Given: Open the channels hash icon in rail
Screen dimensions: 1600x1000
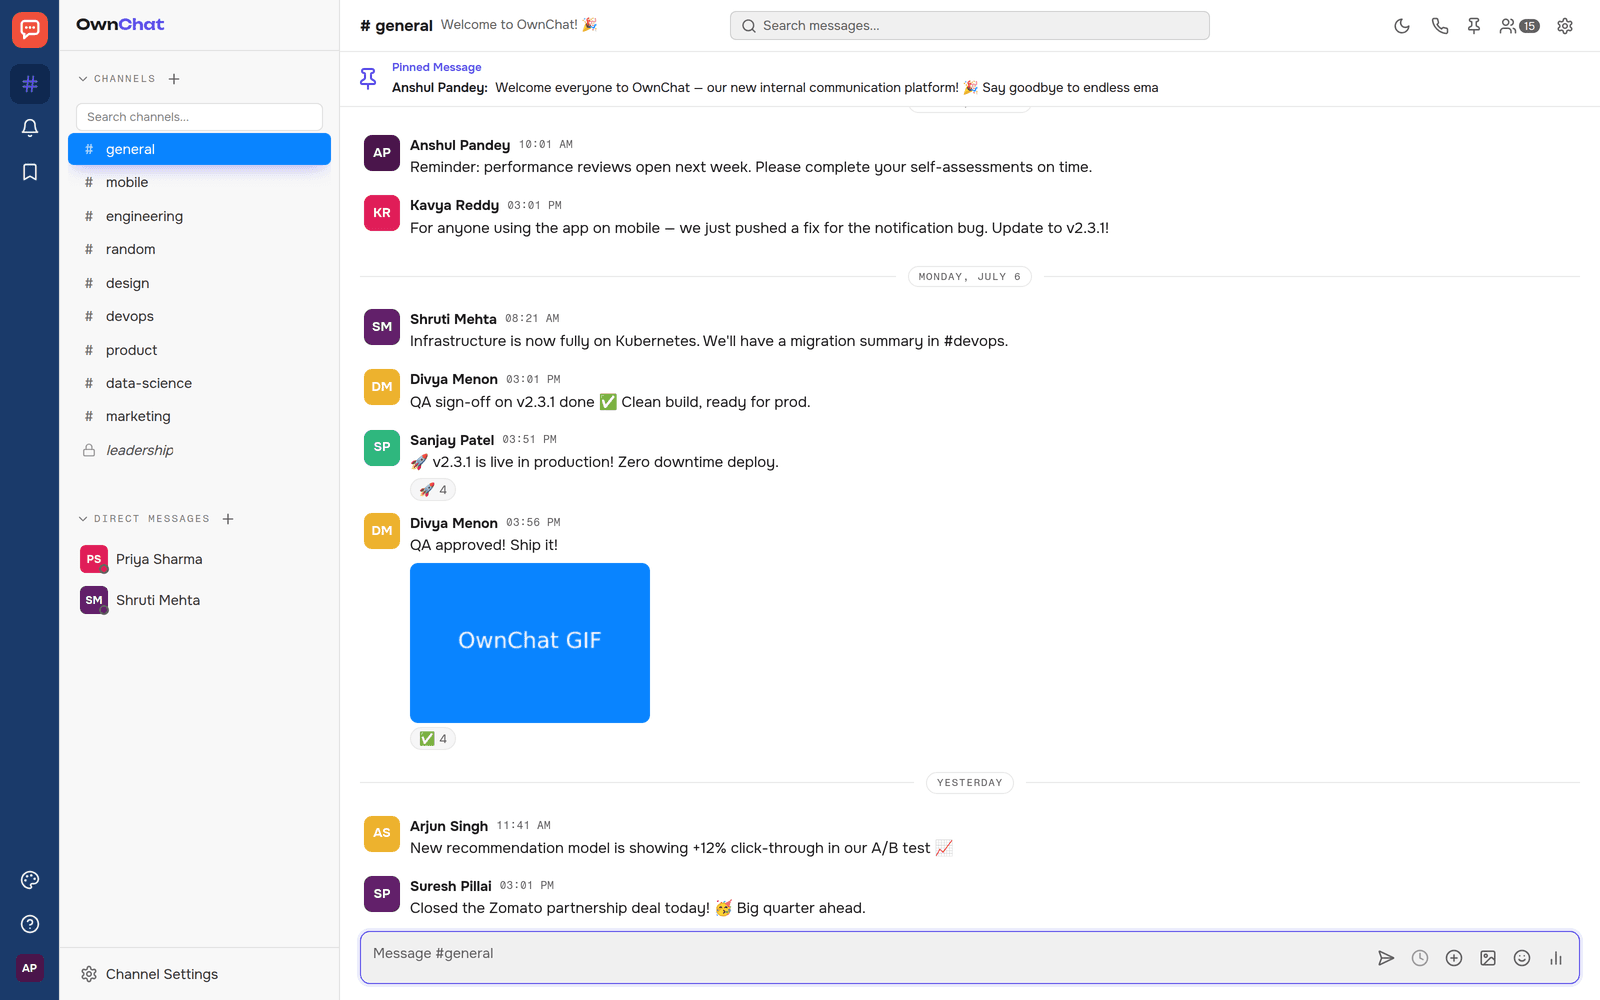Looking at the screenshot, I should 30,84.
